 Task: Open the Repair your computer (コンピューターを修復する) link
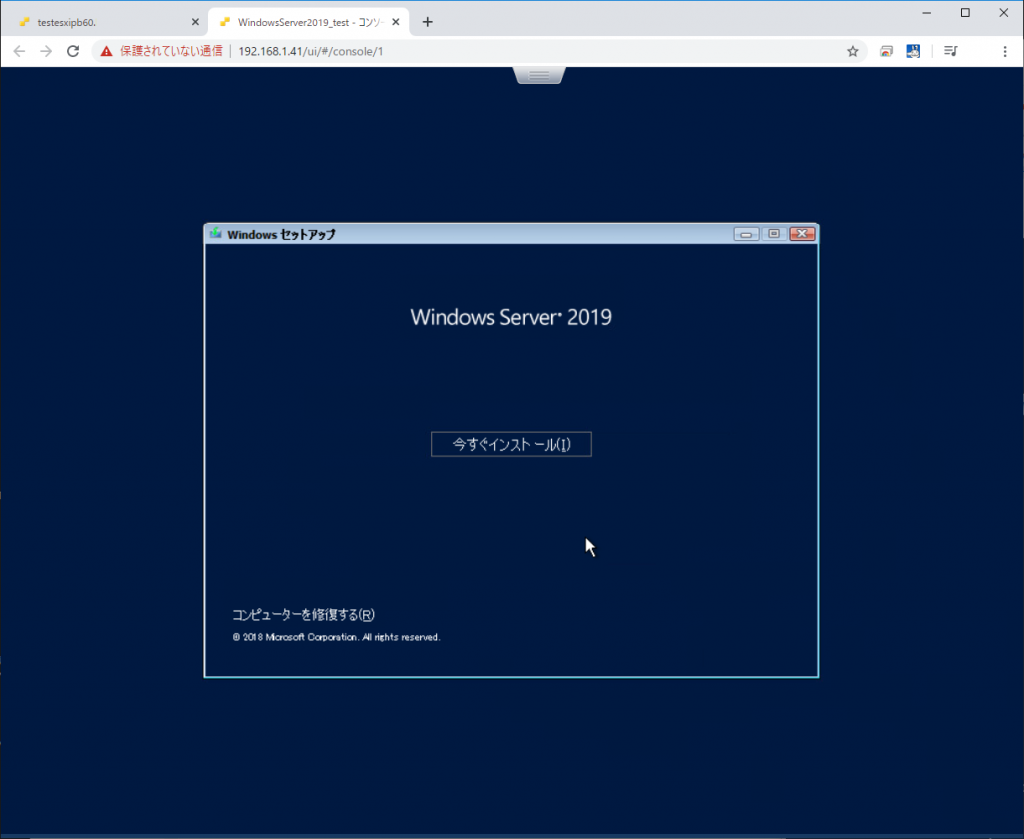304,614
